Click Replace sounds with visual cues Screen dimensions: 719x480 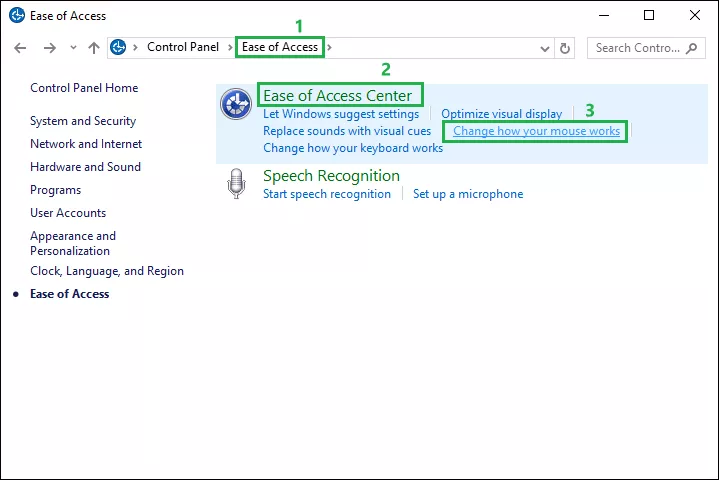click(x=347, y=131)
